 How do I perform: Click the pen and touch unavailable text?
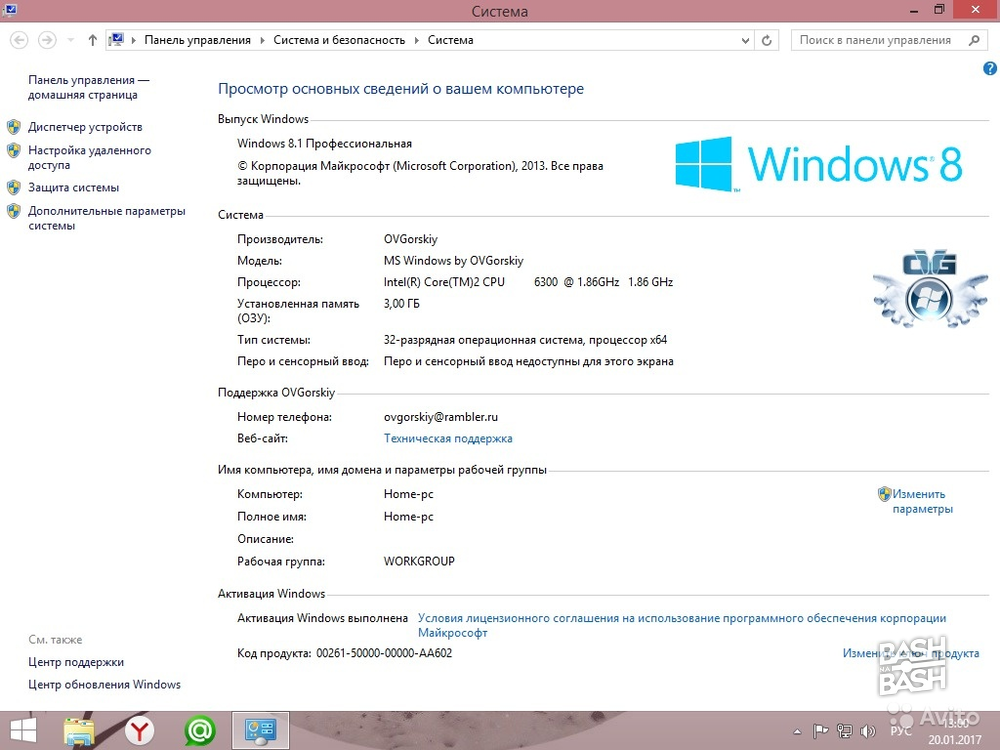click(x=528, y=362)
